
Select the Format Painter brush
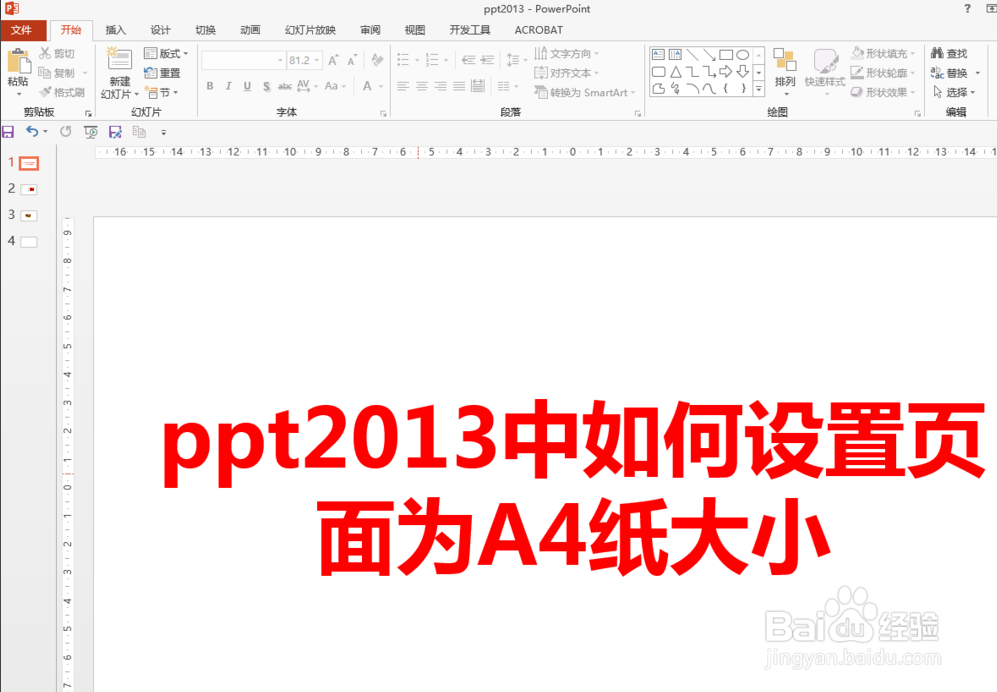62,92
